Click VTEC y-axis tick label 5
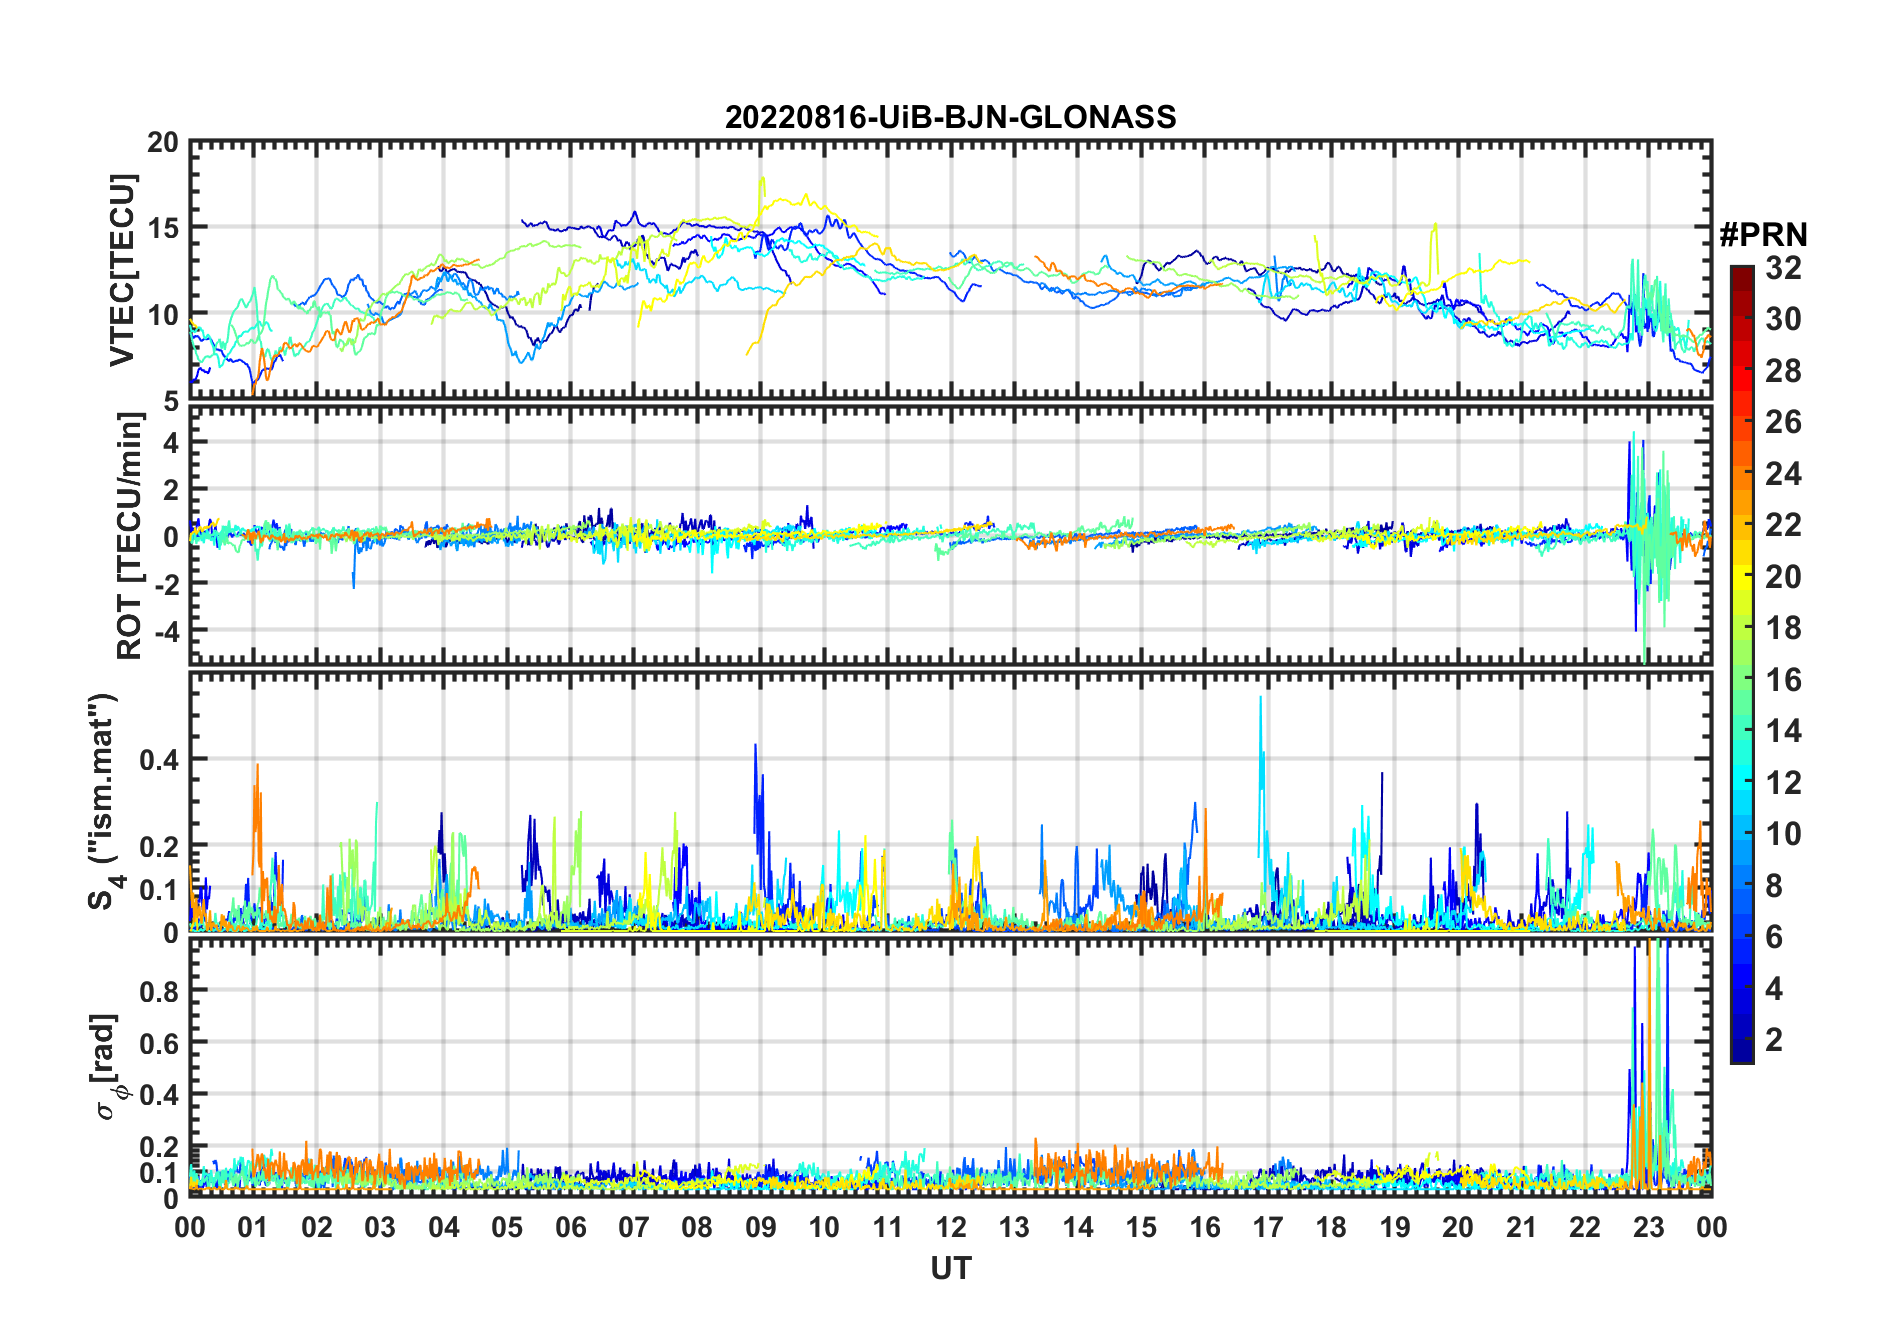Viewport: 1902px width, 1330px height. pos(171,402)
